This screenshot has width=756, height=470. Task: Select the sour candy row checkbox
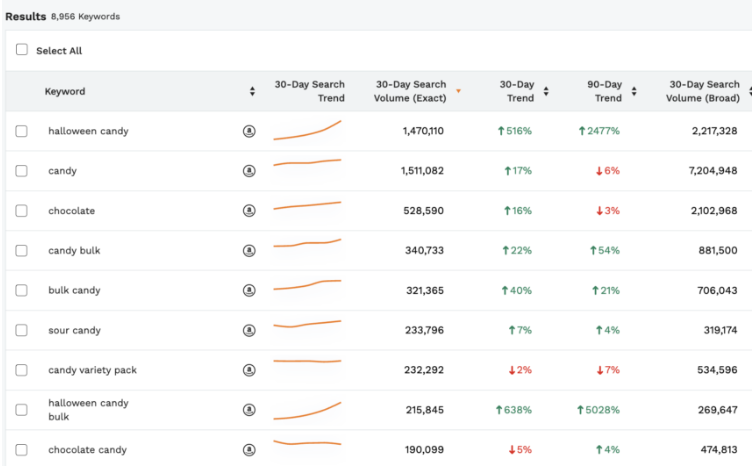click(22, 331)
